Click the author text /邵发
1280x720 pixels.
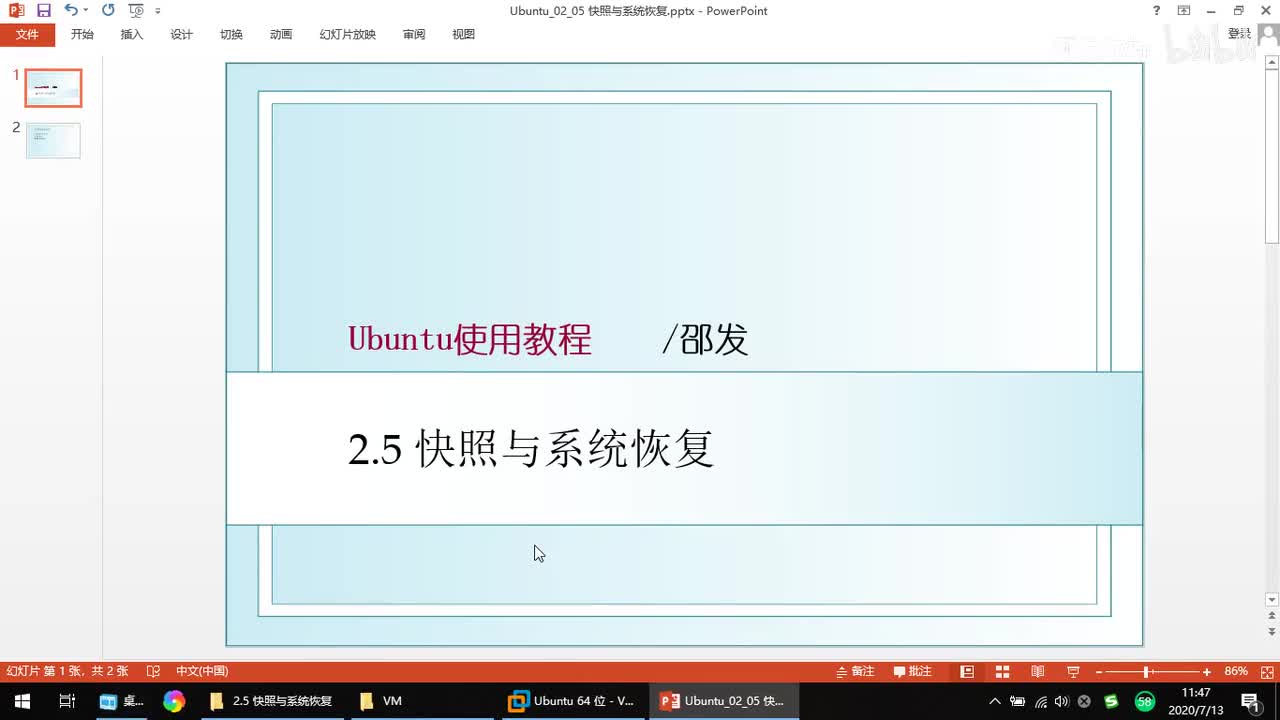pyautogui.click(x=705, y=340)
